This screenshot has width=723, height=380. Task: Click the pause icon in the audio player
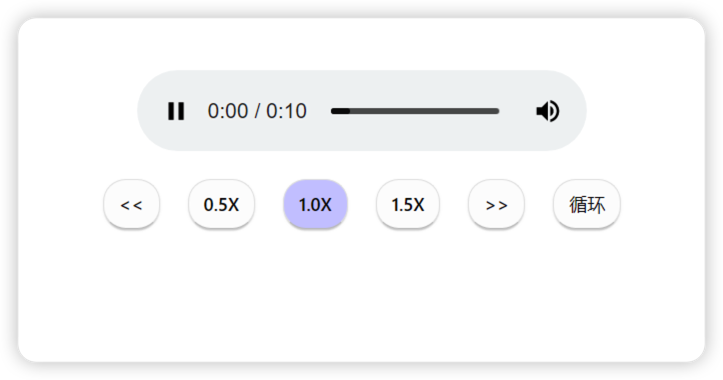tap(176, 111)
